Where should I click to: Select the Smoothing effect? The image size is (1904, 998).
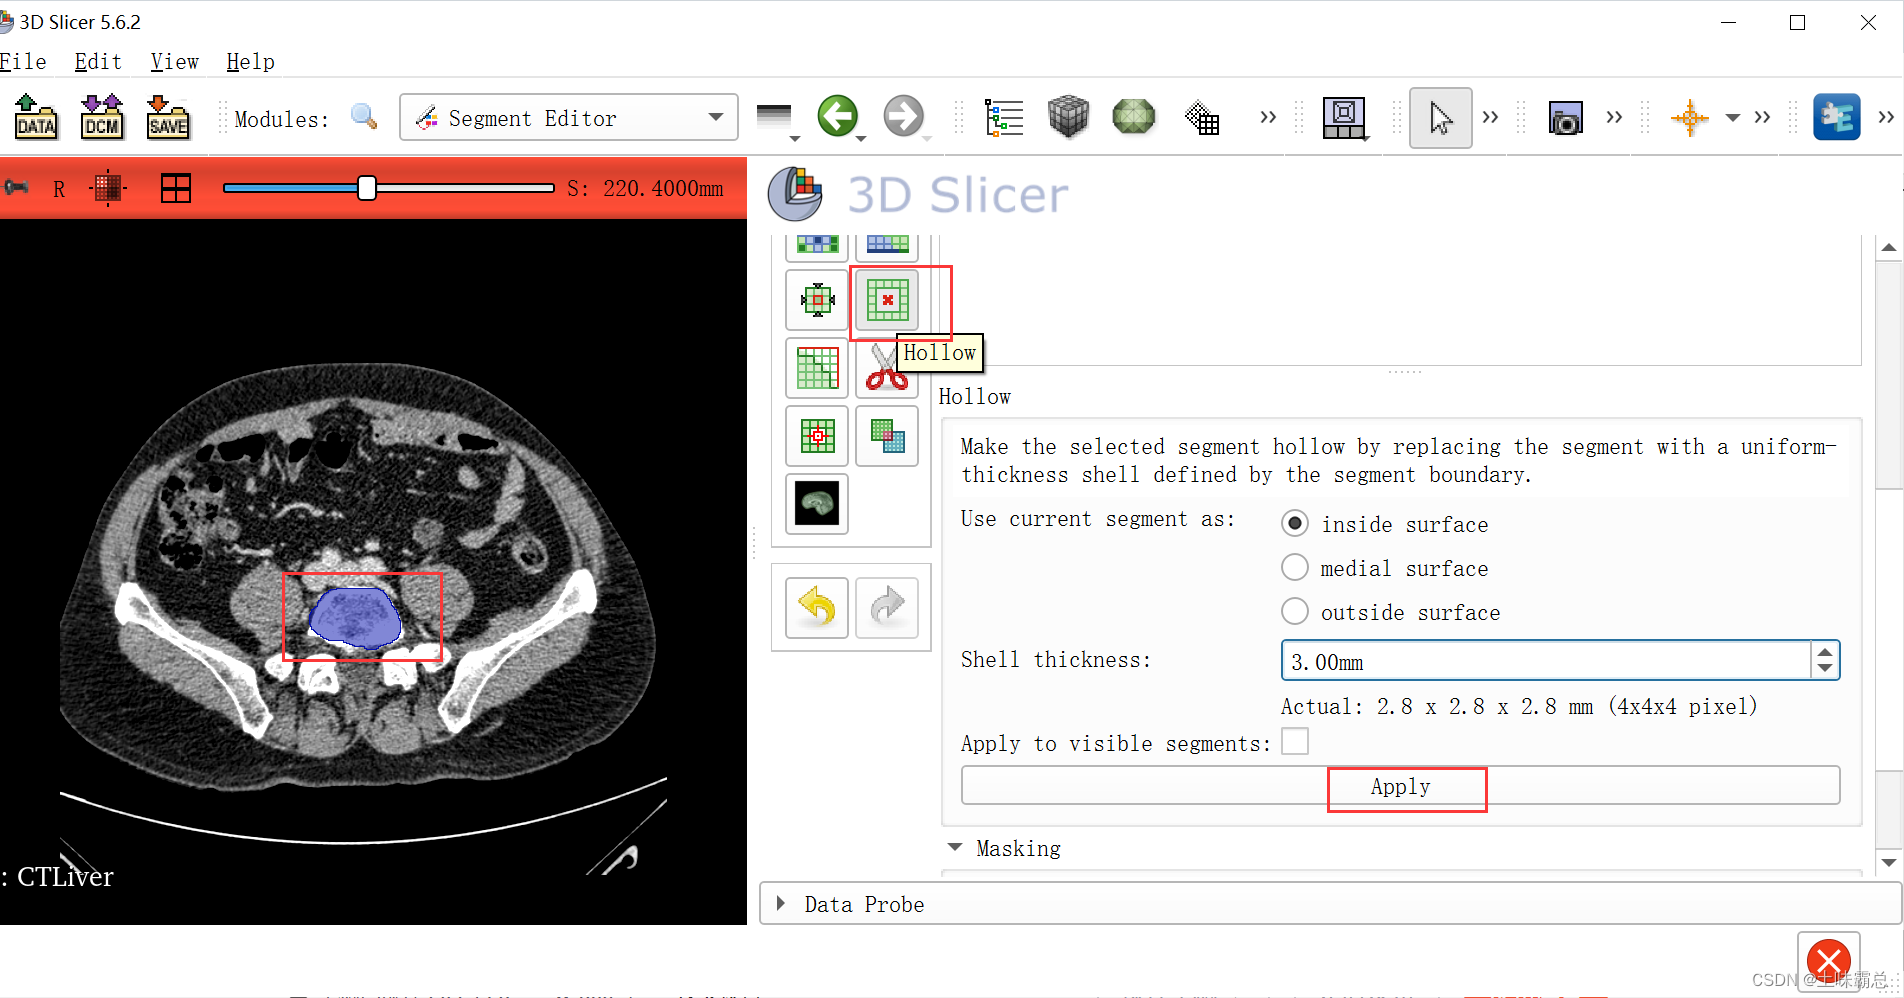click(817, 368)
